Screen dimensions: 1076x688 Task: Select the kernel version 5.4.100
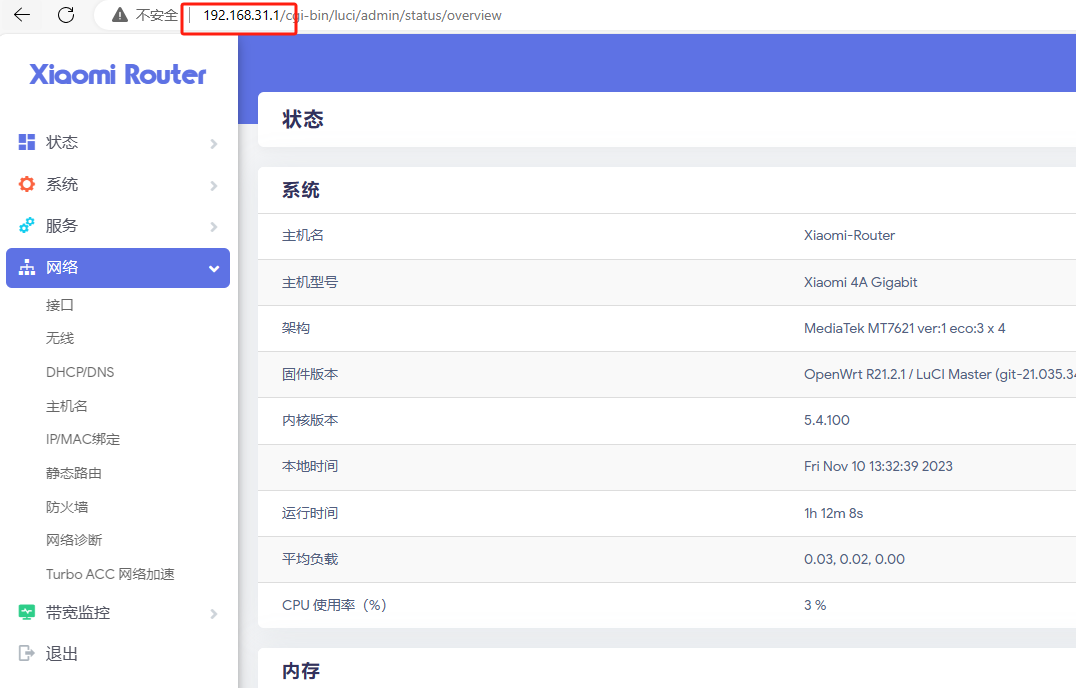pyautogui.click(x=827, y=420)
